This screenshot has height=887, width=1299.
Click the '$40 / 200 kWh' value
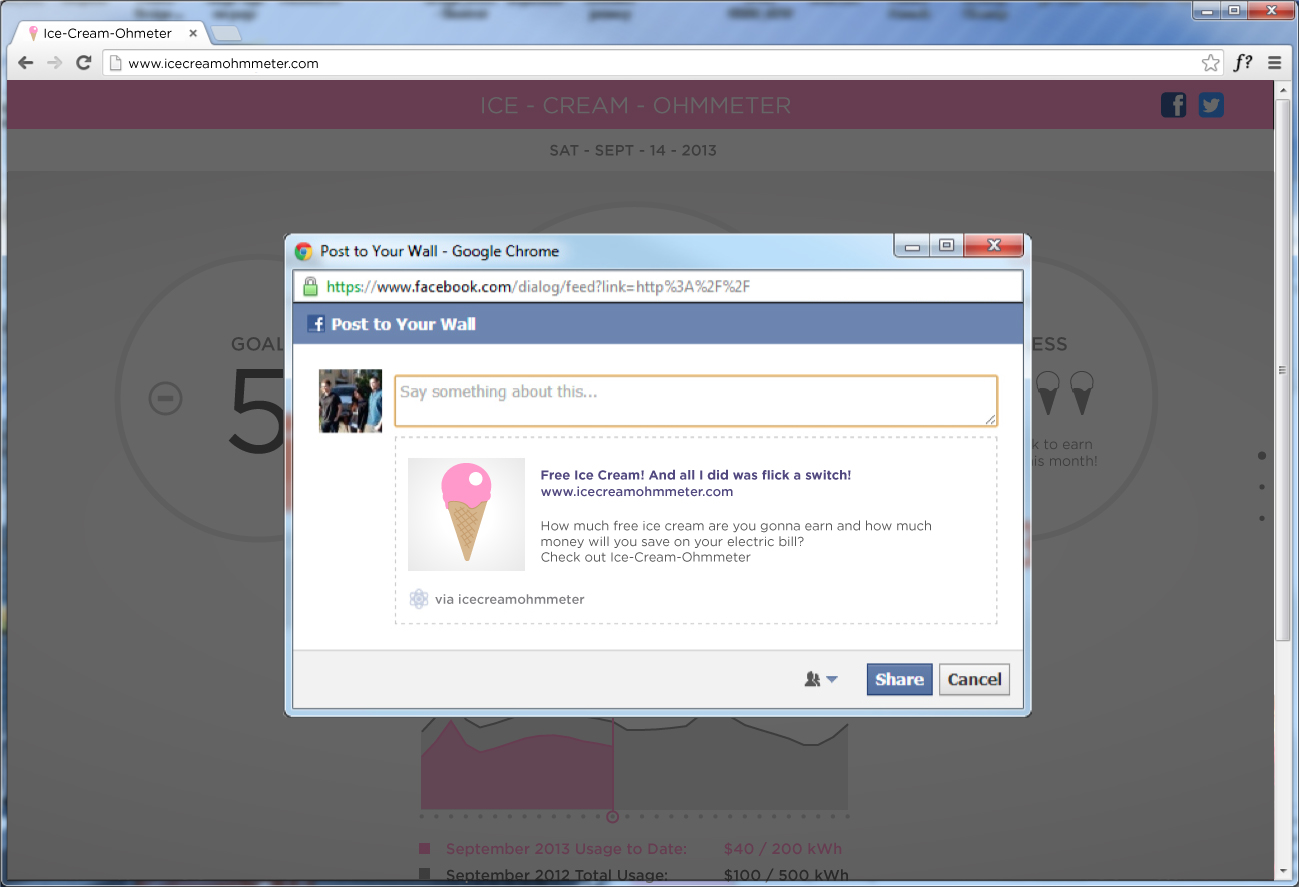tap(783, 848)
